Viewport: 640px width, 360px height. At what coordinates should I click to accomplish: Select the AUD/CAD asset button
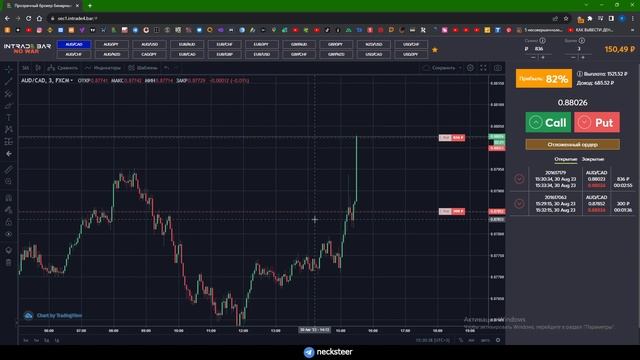point(74,44)
